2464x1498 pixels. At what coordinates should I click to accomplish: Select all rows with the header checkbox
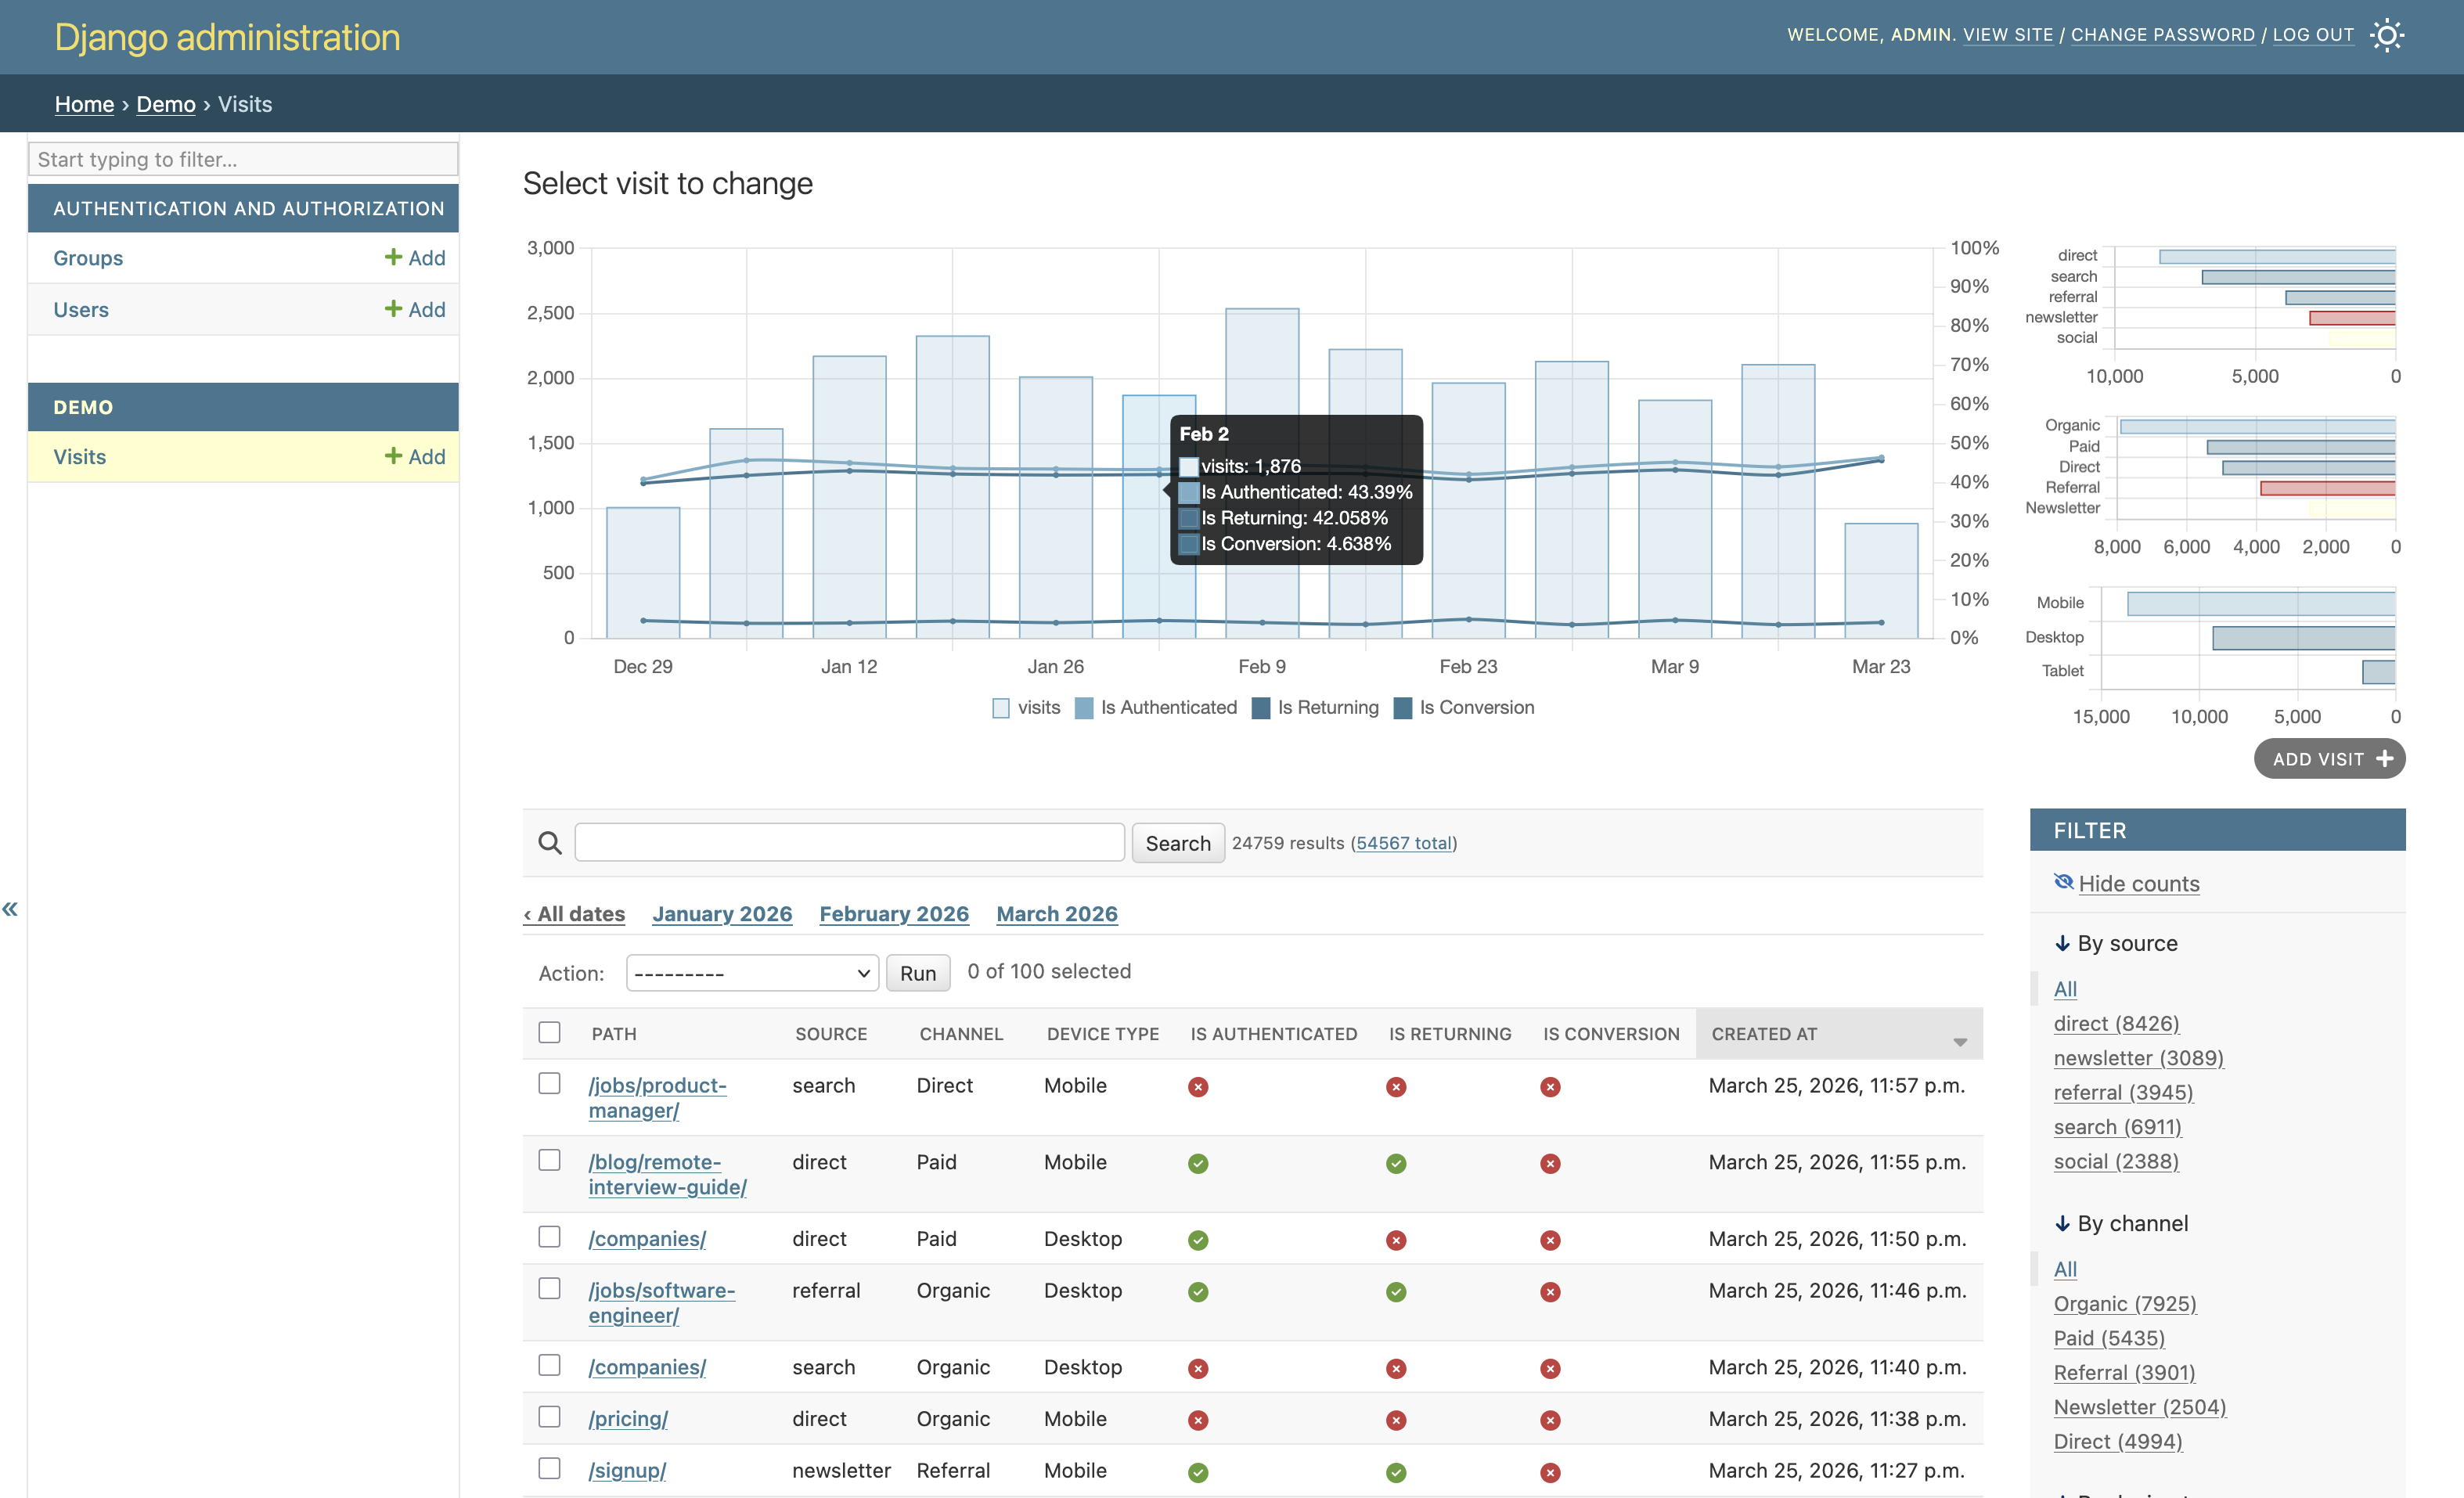tap(550, 1032)
